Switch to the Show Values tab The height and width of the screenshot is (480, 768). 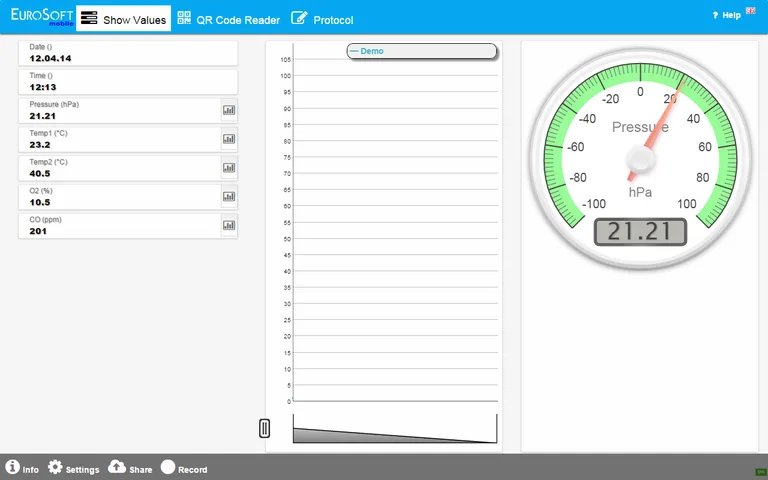coord(123,19)
